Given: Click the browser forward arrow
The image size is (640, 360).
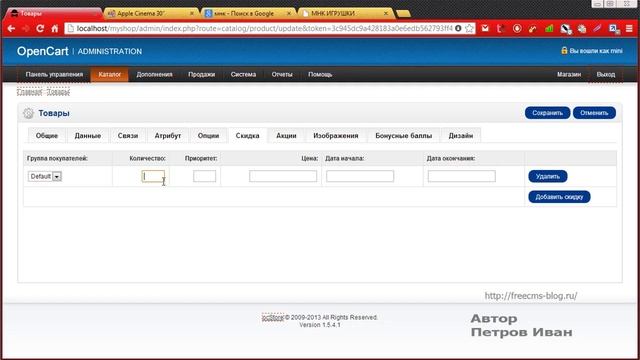Looking at the screenshot, I should [26, 29].
